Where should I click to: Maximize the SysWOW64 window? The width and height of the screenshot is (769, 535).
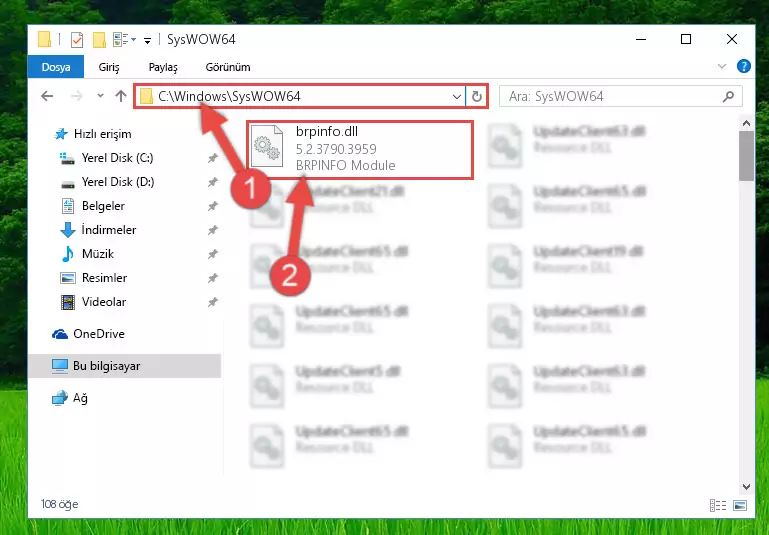point(686,39)
